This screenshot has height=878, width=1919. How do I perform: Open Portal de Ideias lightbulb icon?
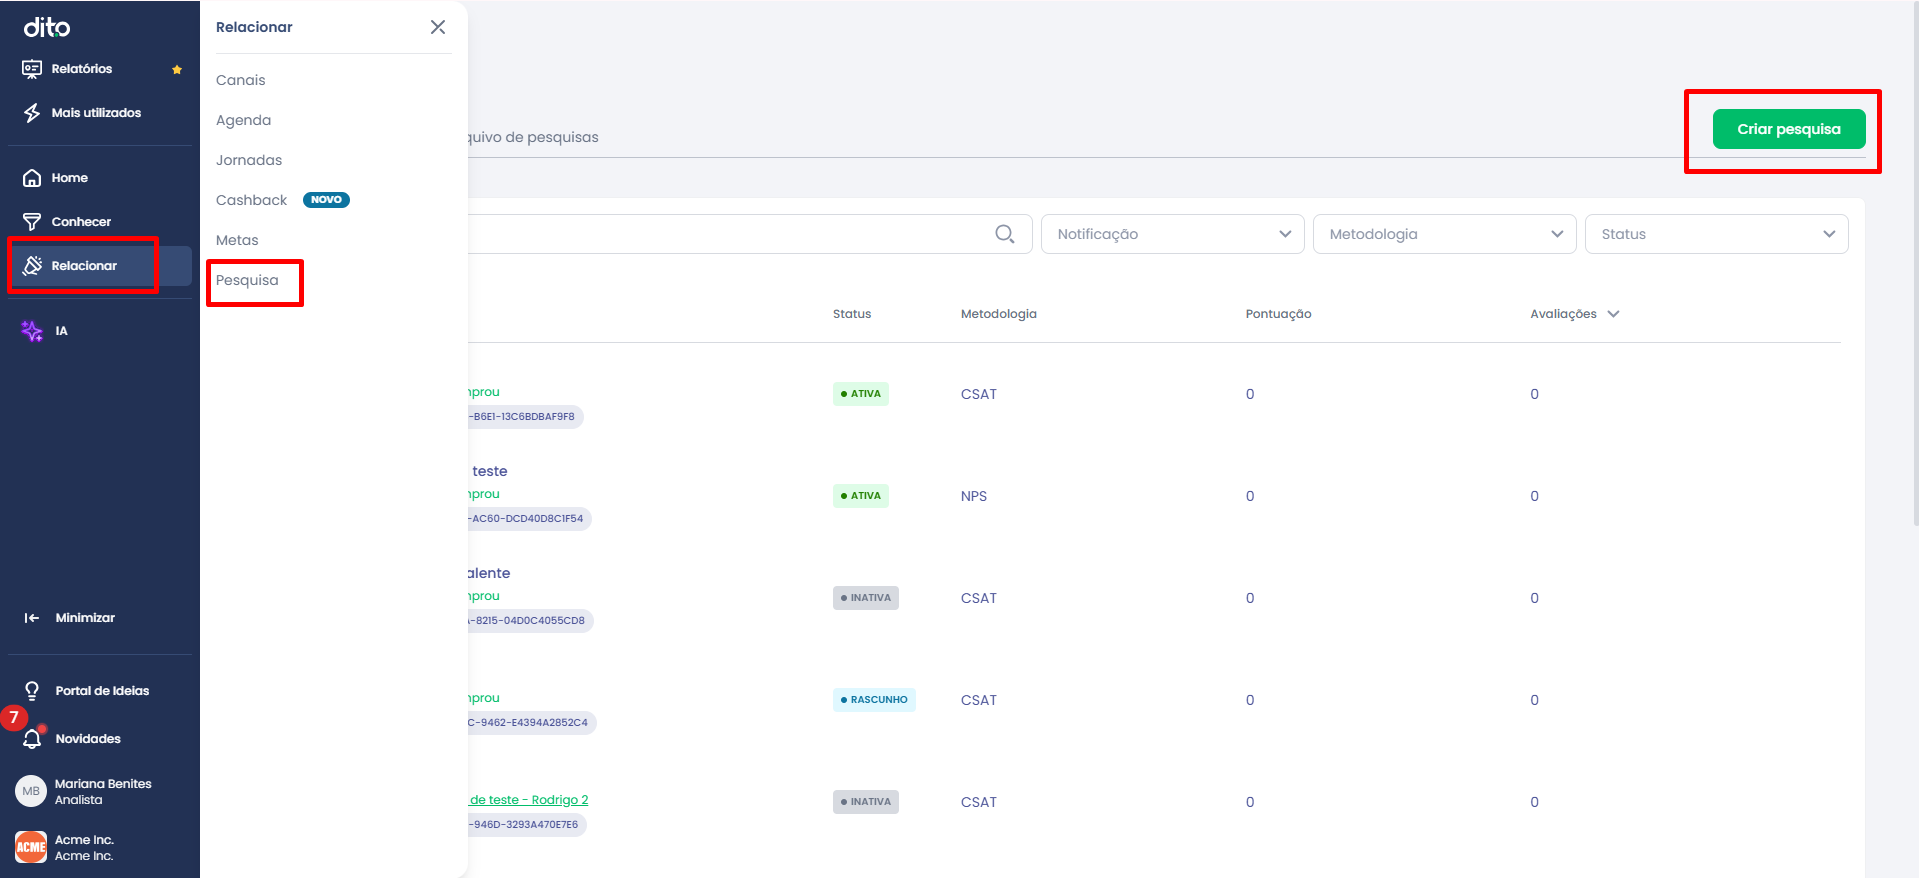(x=32, y=691)
